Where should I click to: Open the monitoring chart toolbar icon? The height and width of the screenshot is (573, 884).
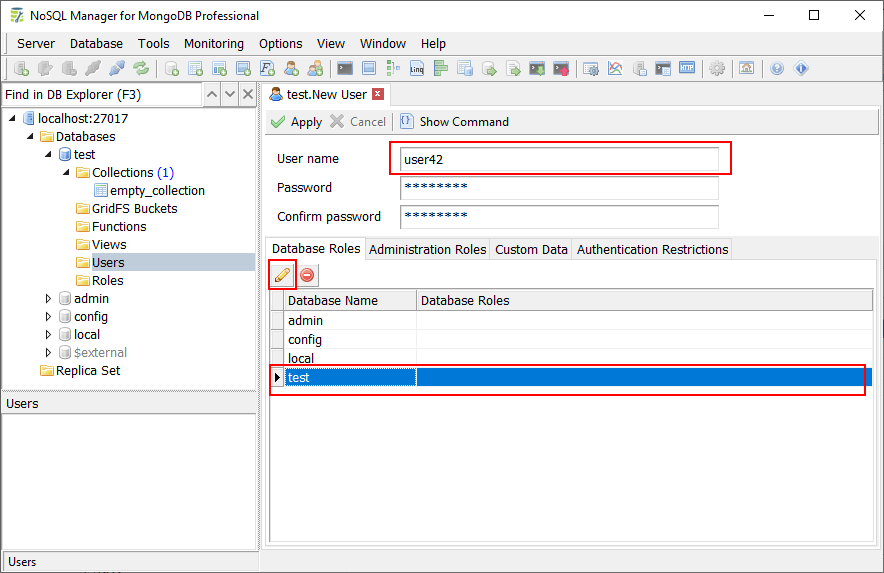point(615,69)
